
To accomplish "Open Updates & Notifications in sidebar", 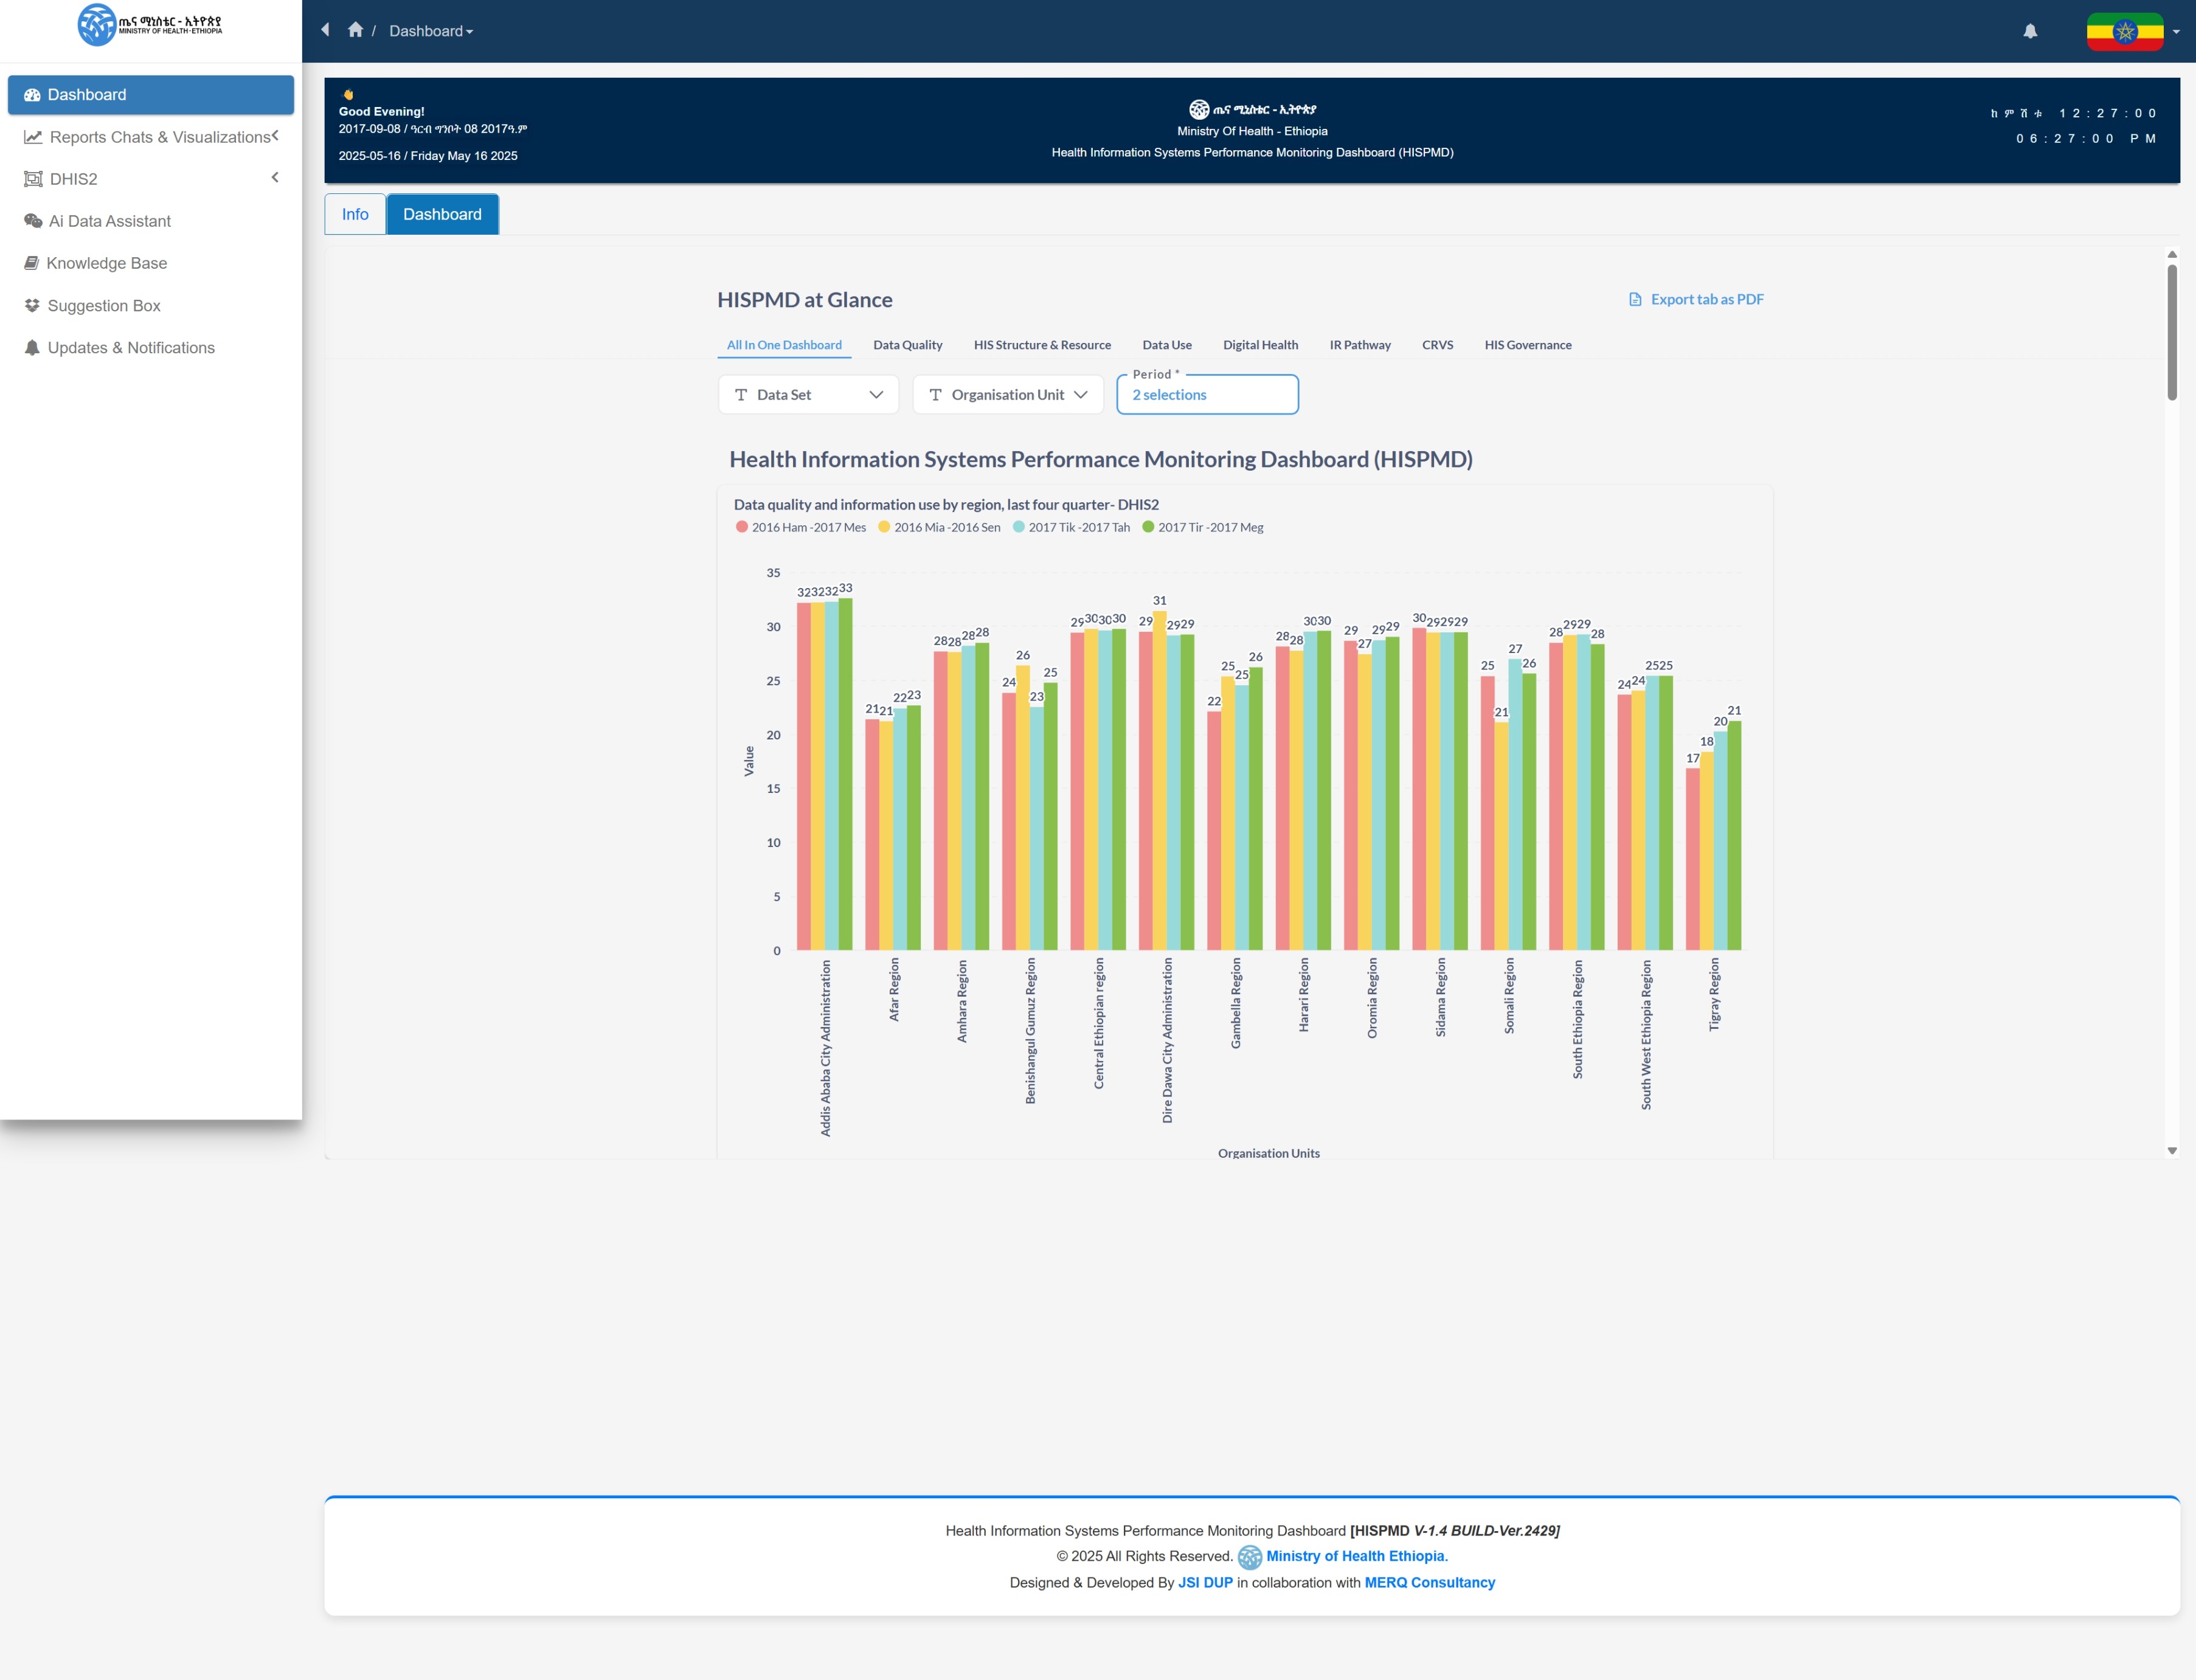I will click(130, 347).
